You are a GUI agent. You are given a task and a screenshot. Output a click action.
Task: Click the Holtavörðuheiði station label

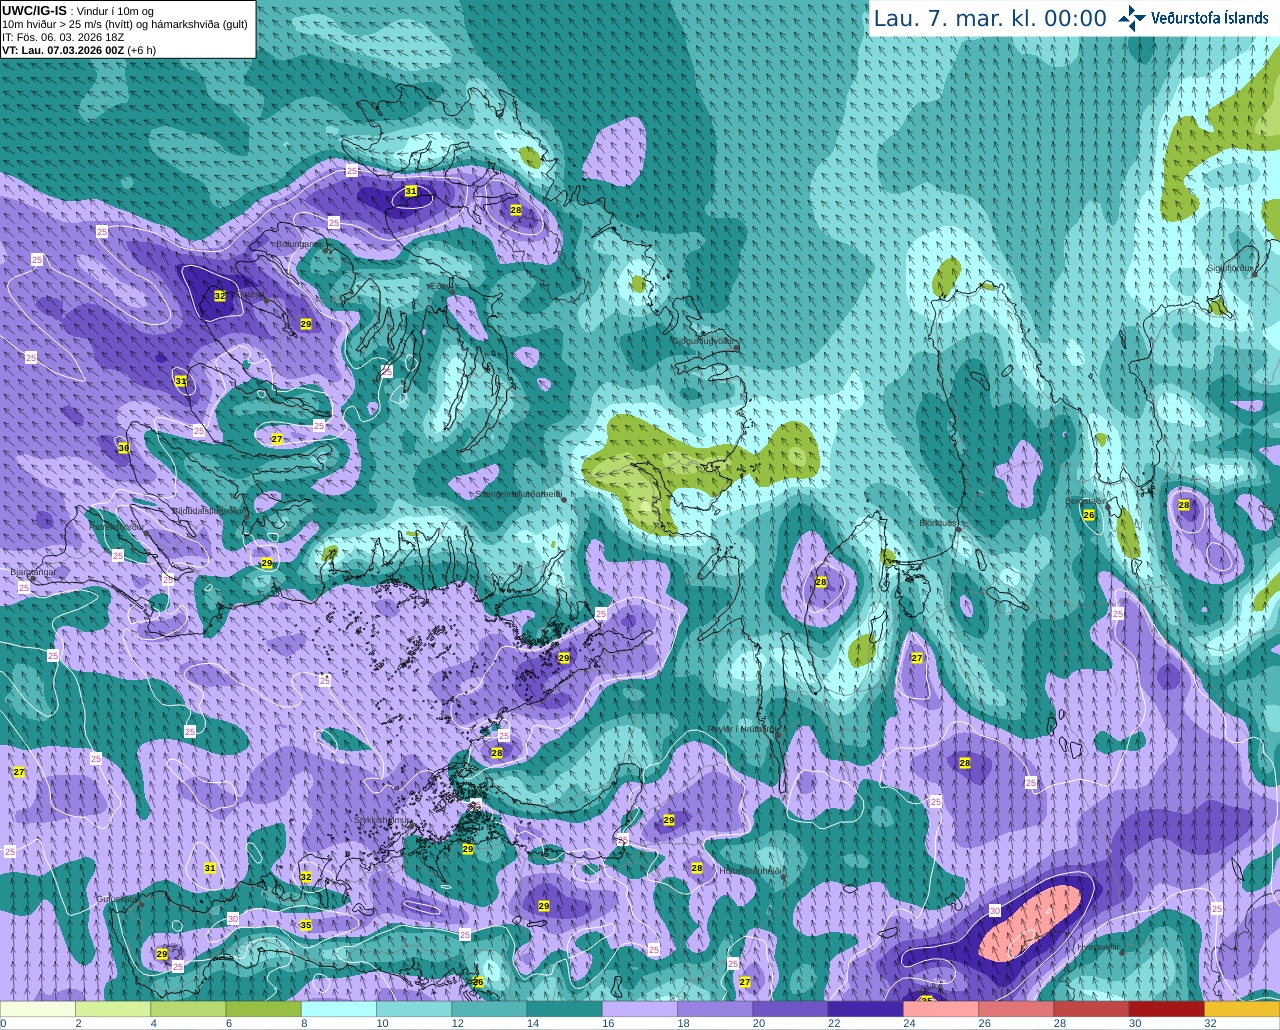pos(749,871)
